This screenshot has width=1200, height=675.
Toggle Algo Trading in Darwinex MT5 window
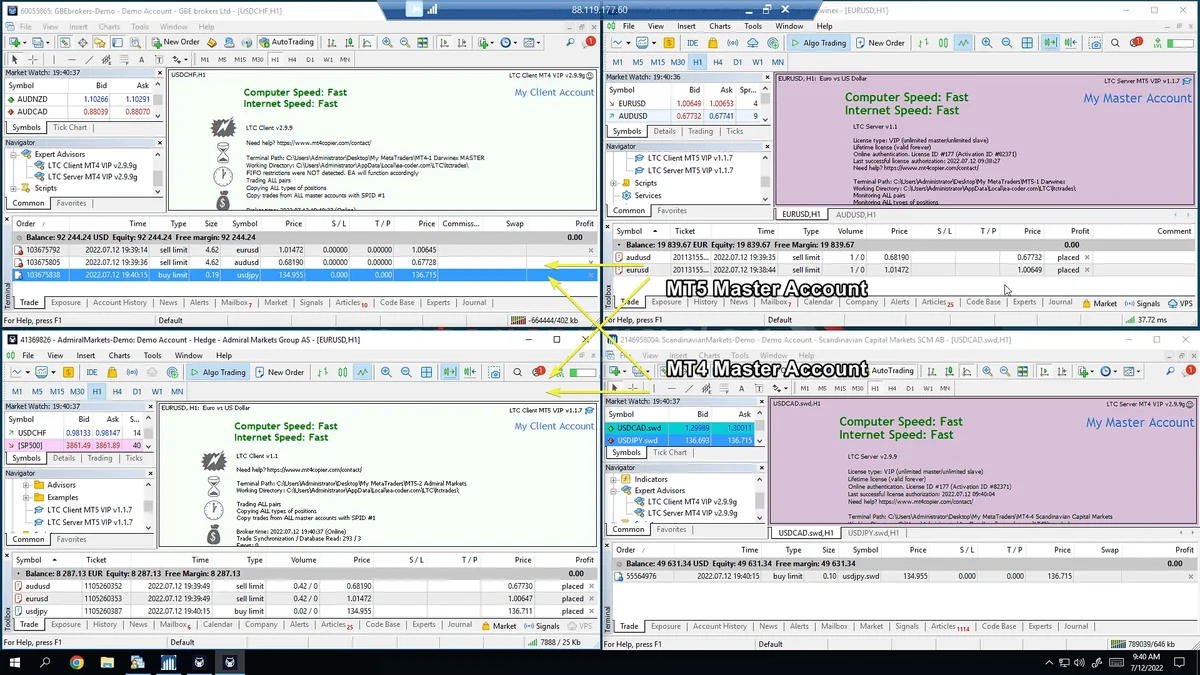point(818,43)
